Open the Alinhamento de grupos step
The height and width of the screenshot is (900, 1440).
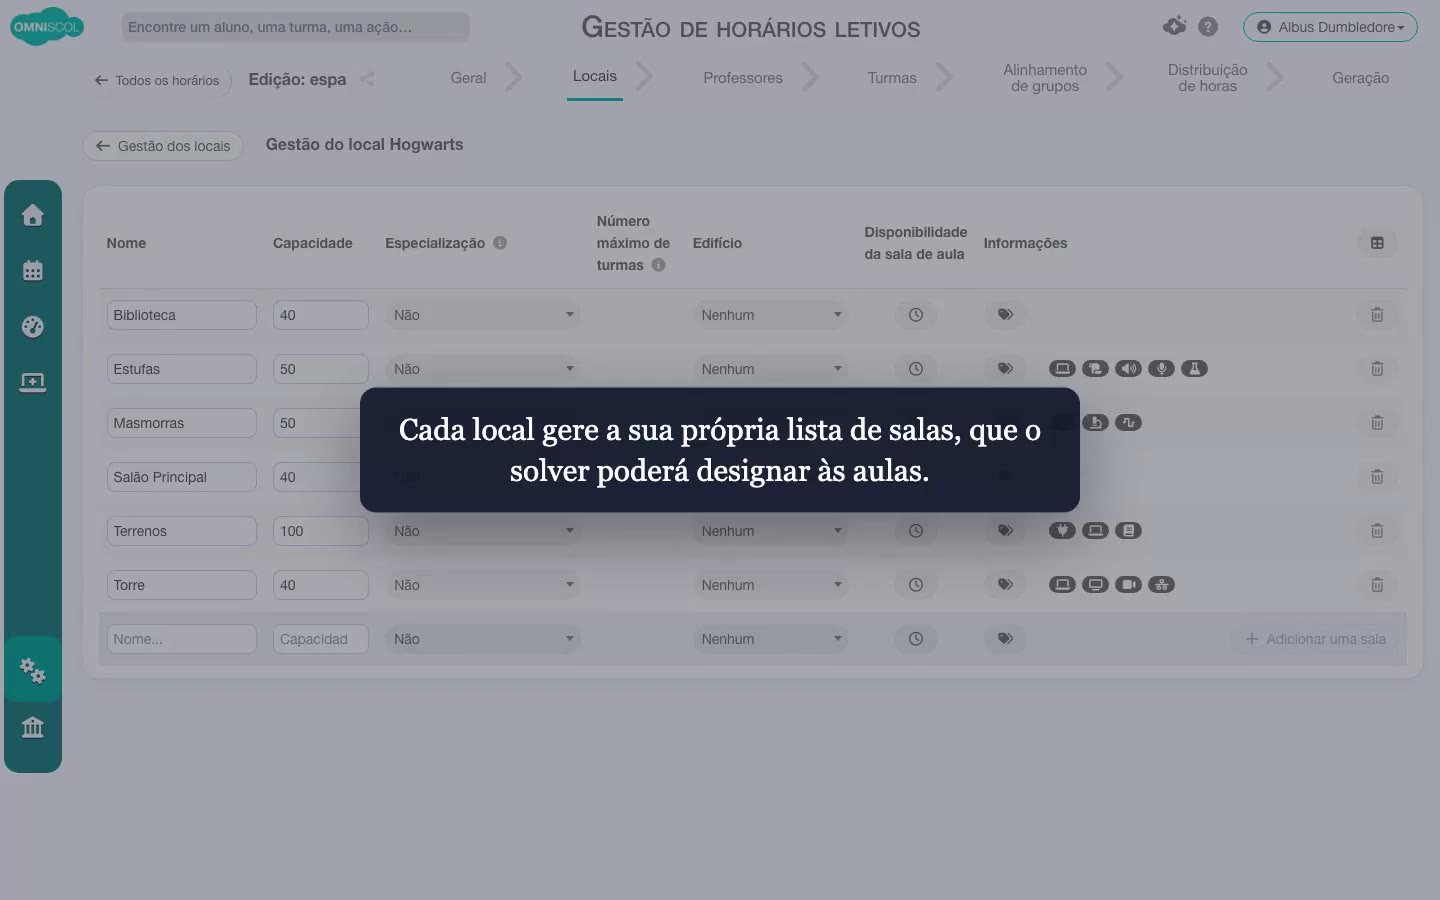tap(1045, 78)
